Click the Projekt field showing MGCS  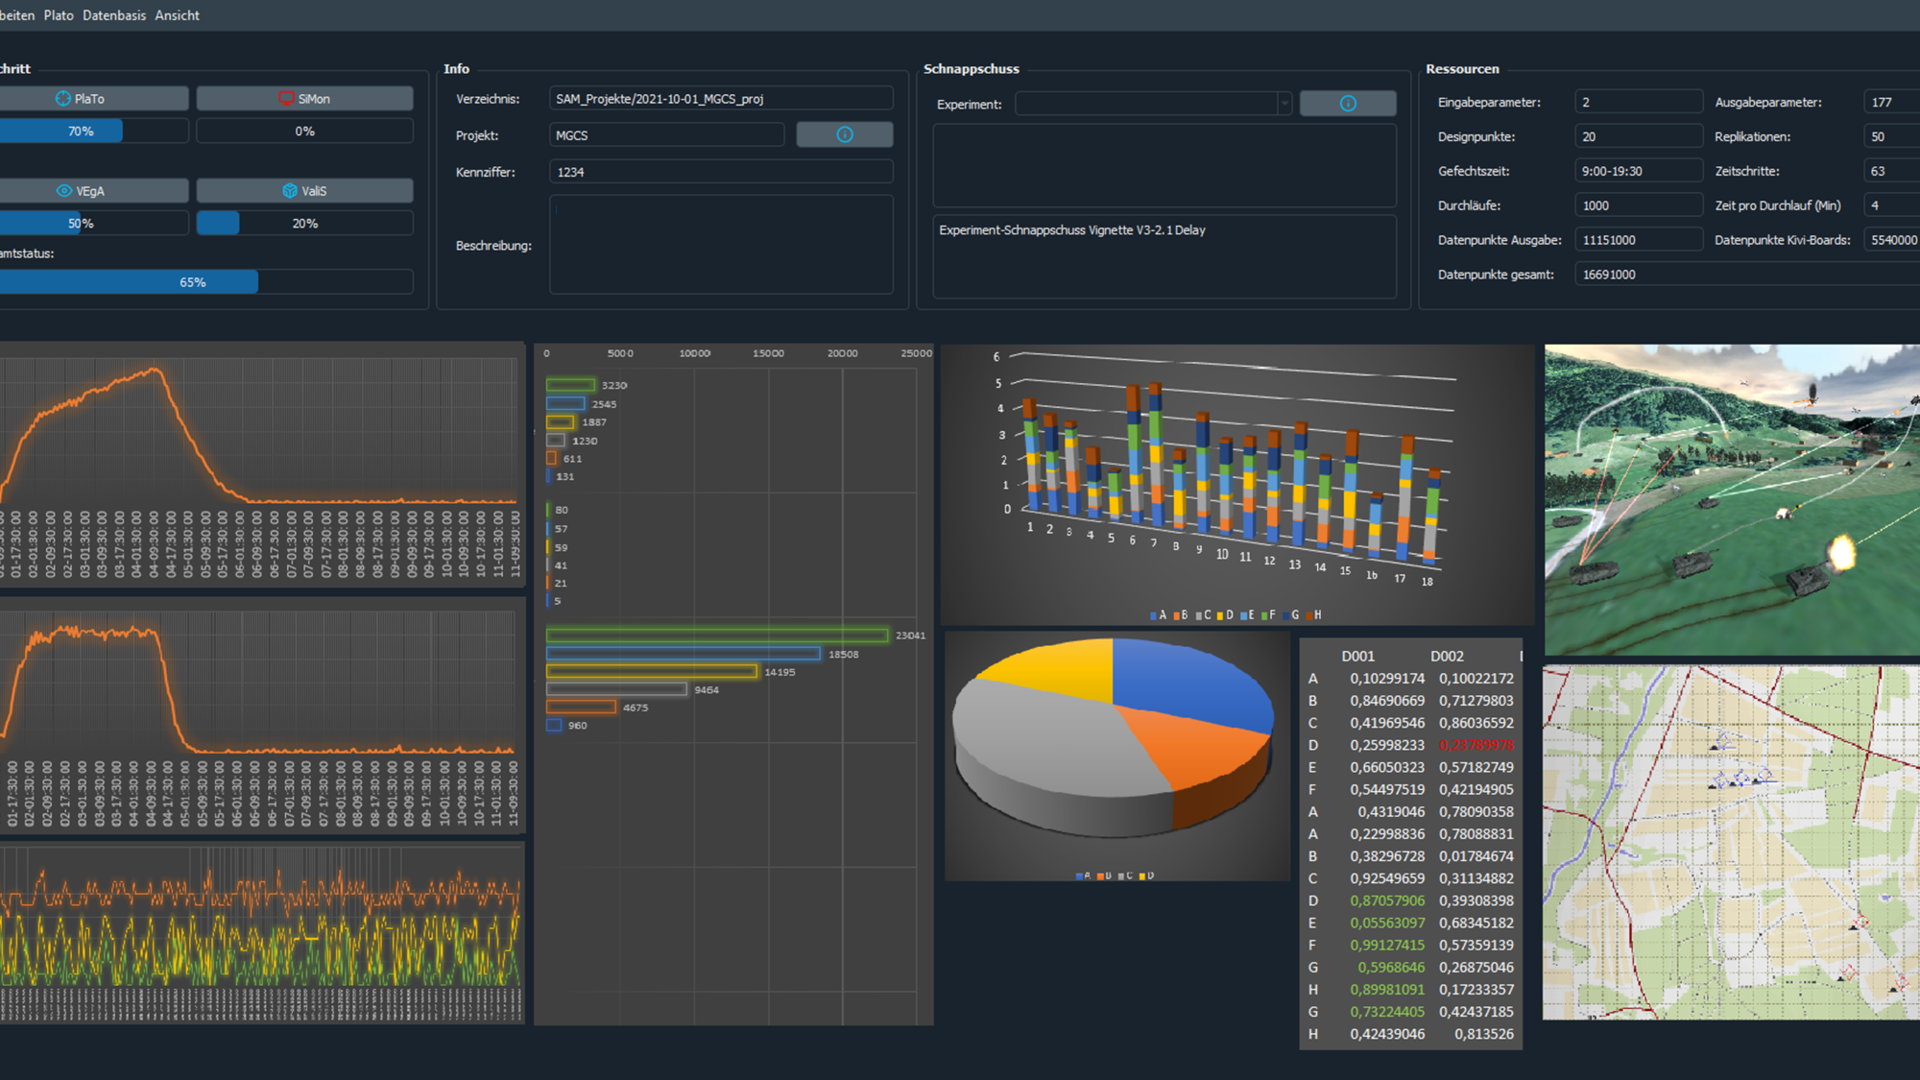(x=666, y=135)
